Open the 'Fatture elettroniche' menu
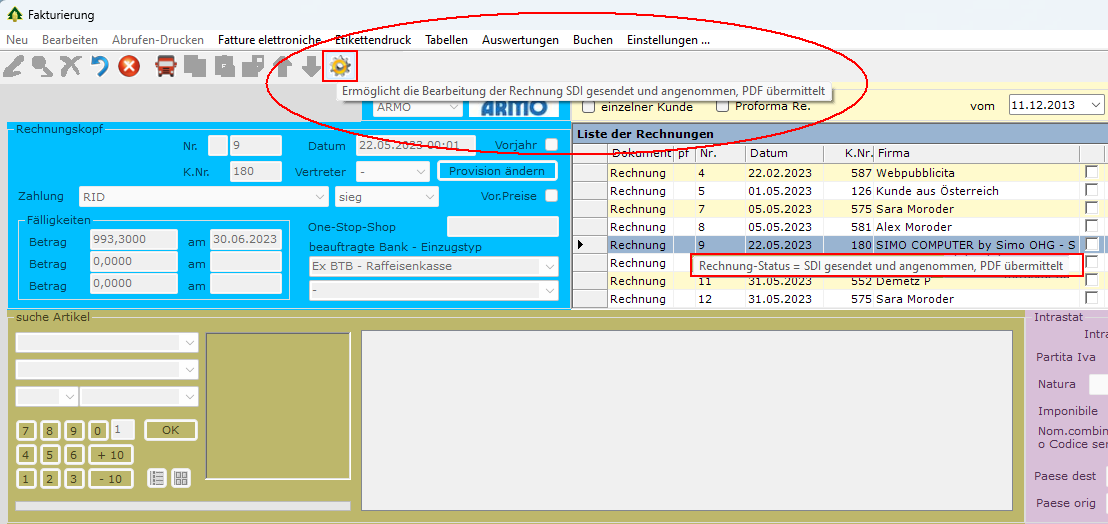 click(x=269, y=40)
